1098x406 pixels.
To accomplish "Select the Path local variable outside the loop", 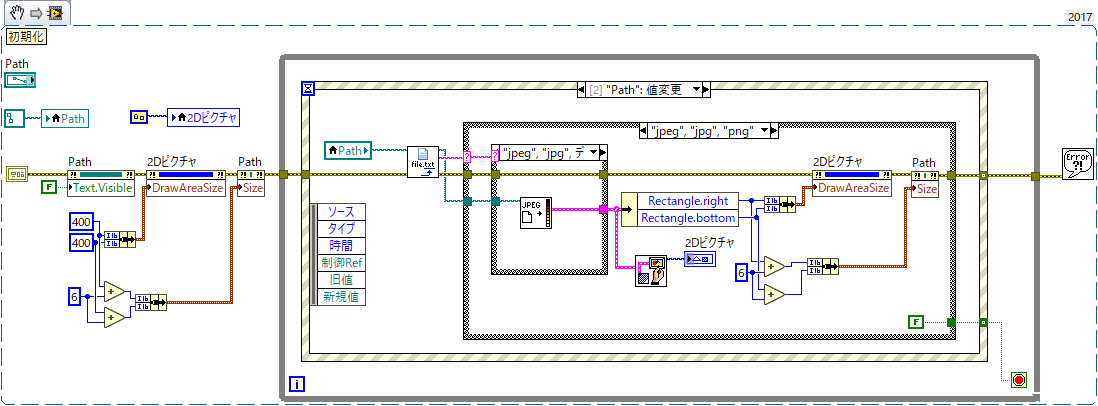I will coord(65,118).
